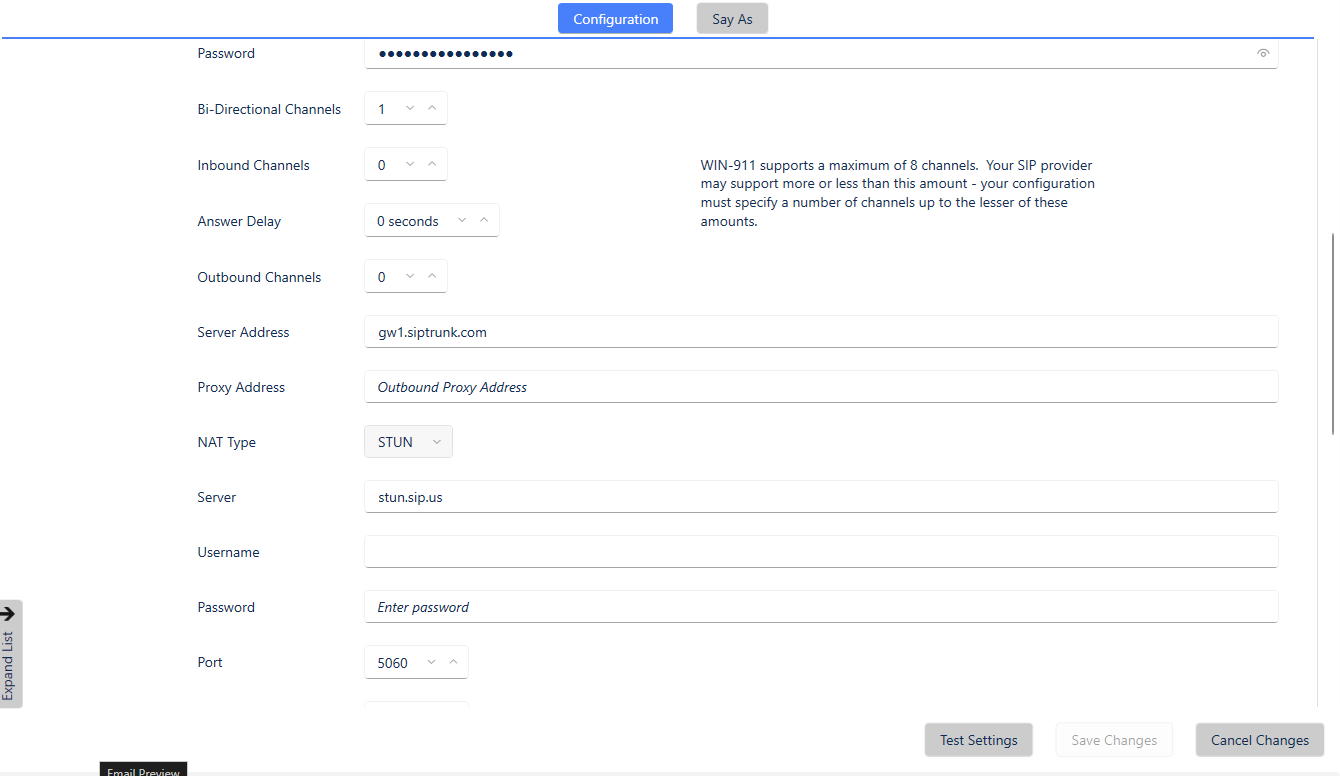Click inside the Server Address field

[x=700, y=331]
